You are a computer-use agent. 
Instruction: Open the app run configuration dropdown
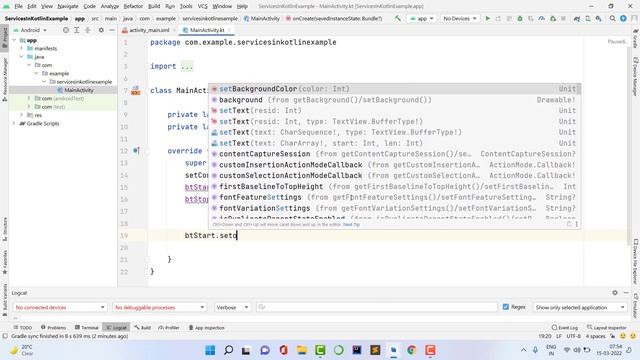coord(422,18)
